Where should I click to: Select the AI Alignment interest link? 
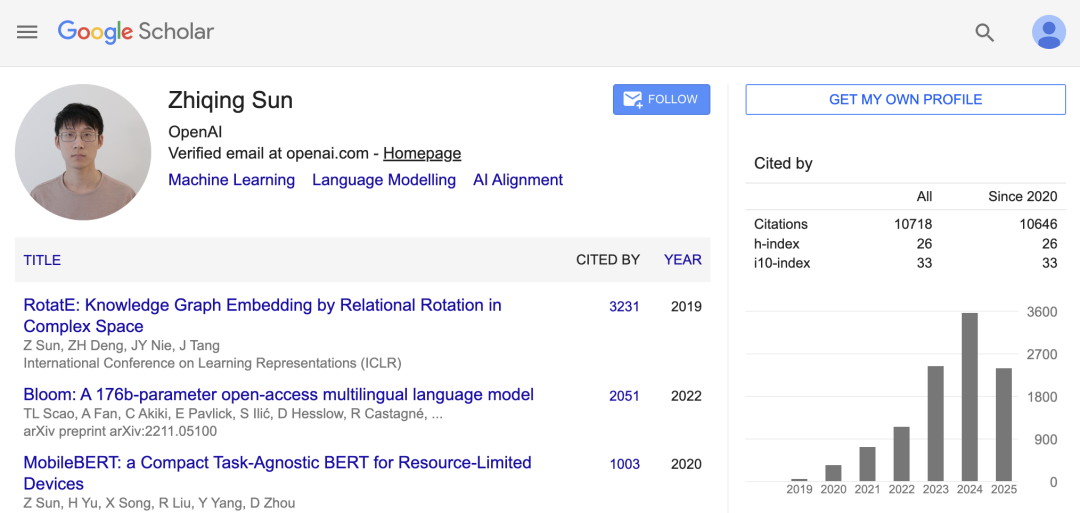tap(518, 180)
